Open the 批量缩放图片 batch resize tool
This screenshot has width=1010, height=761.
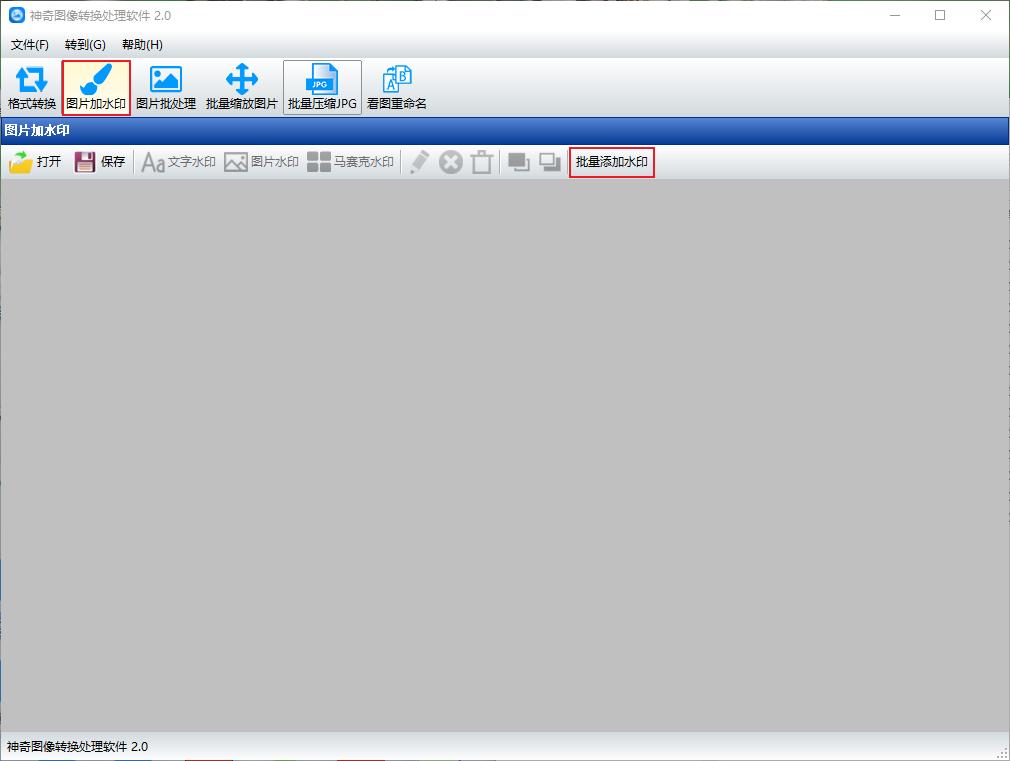[x=242, y=88]
